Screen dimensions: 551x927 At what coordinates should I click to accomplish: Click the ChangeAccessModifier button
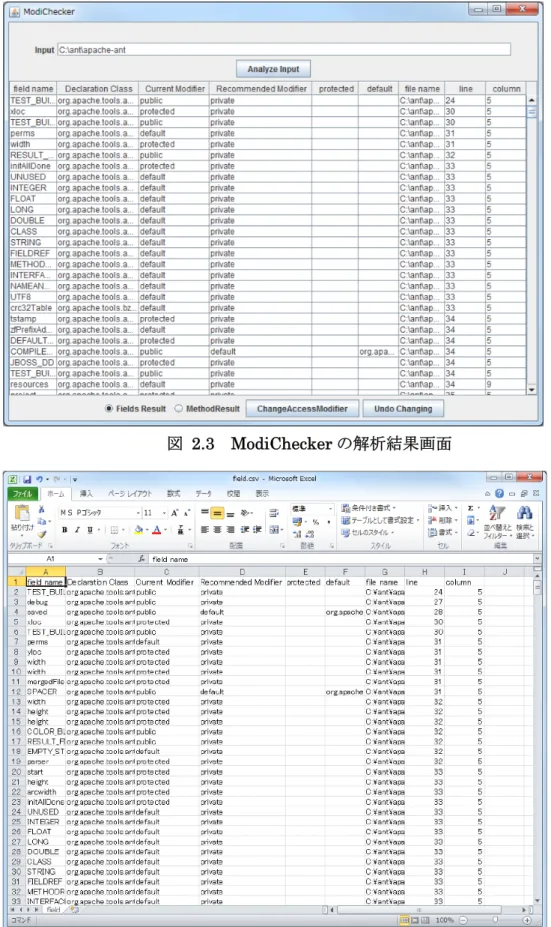coord(302,409)
